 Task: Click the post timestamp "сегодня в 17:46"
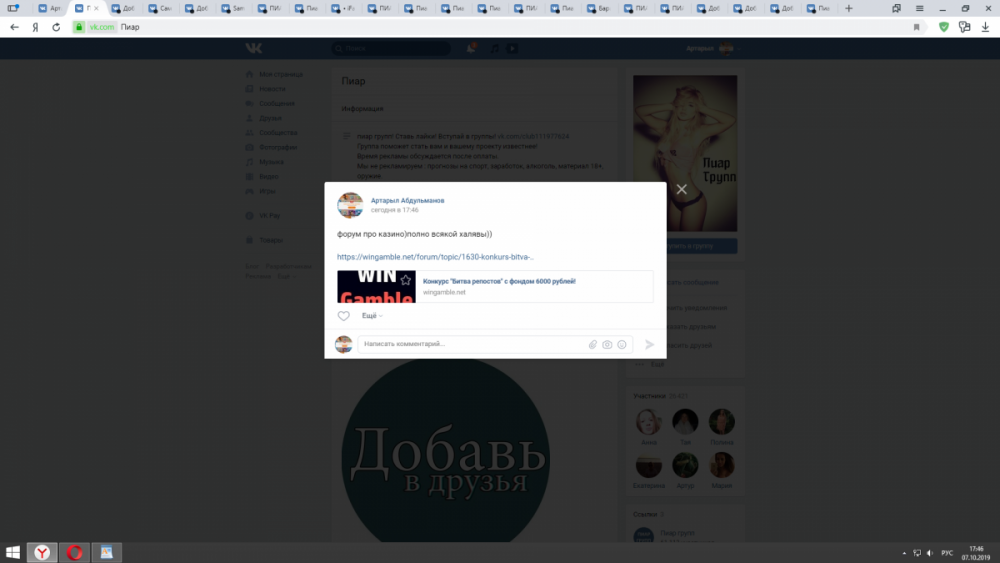[395, 210]
